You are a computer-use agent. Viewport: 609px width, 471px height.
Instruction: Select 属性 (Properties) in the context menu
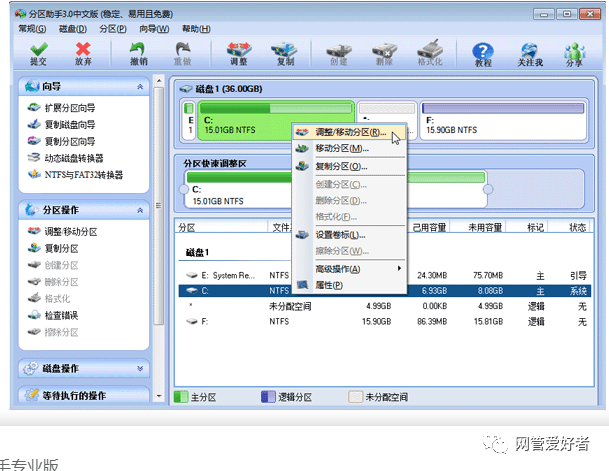pyautogui.click(x=330, y=285)
